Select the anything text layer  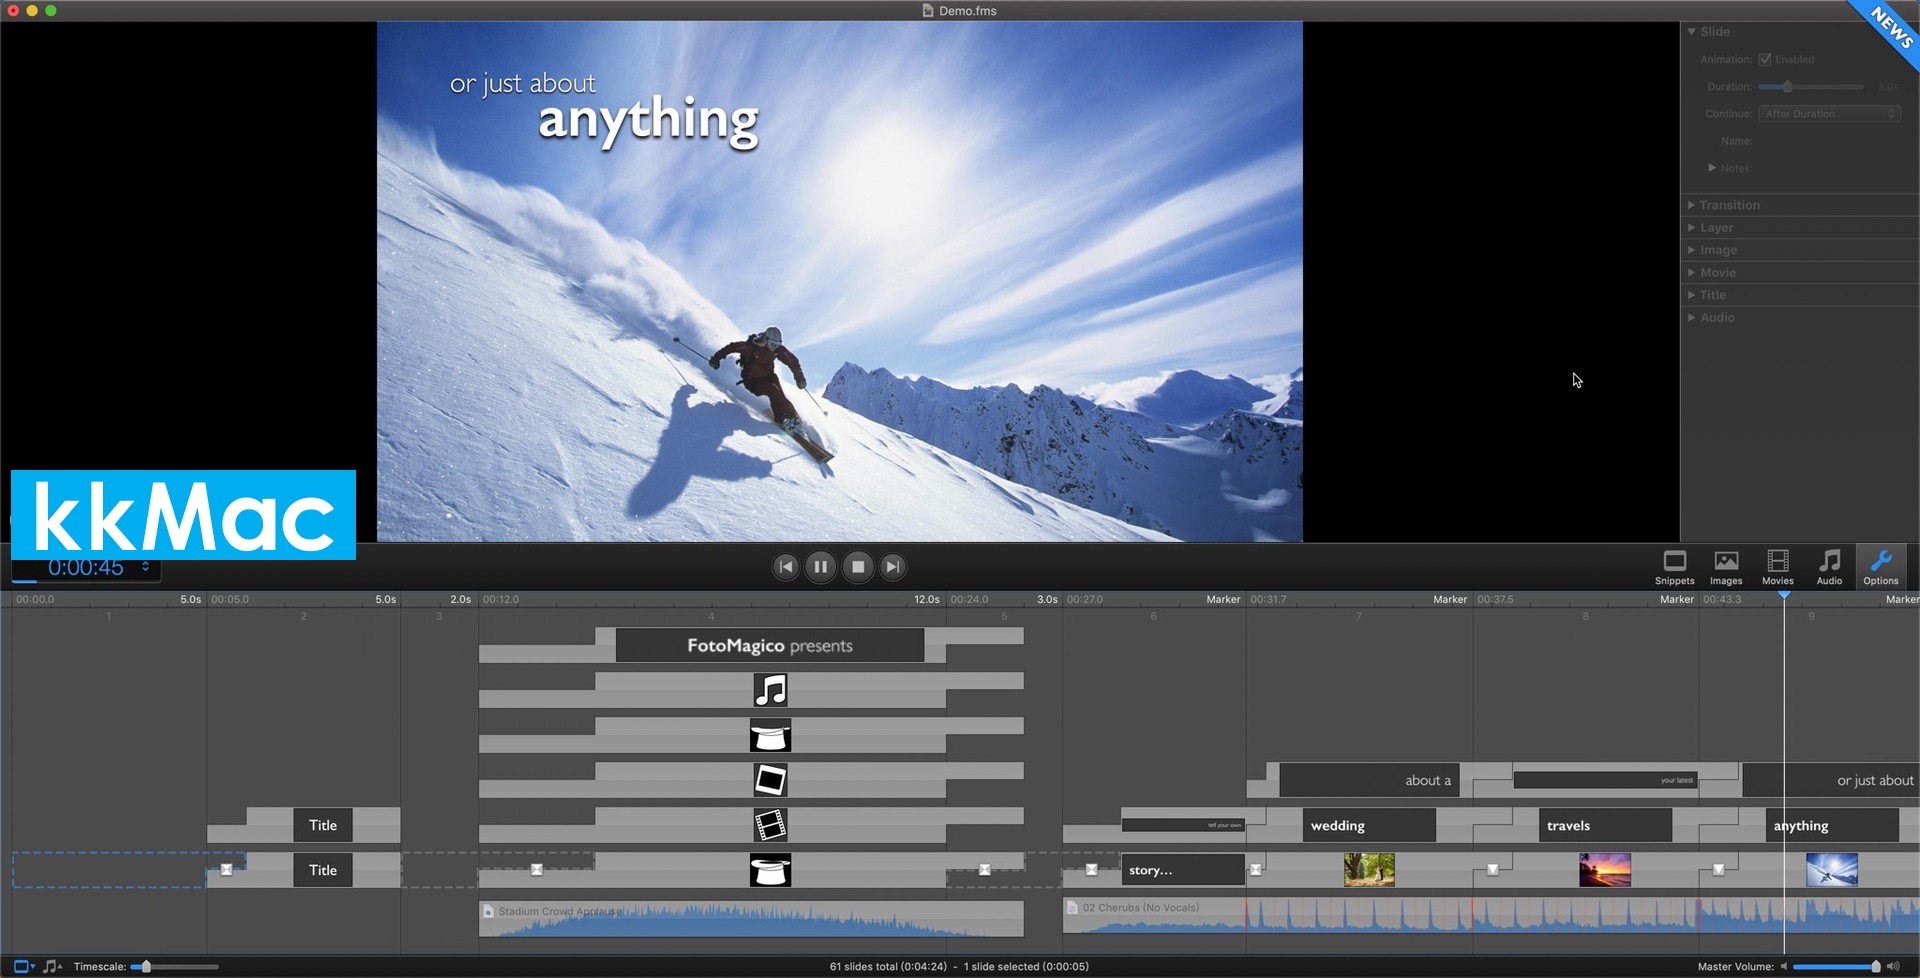point(1832,826)
